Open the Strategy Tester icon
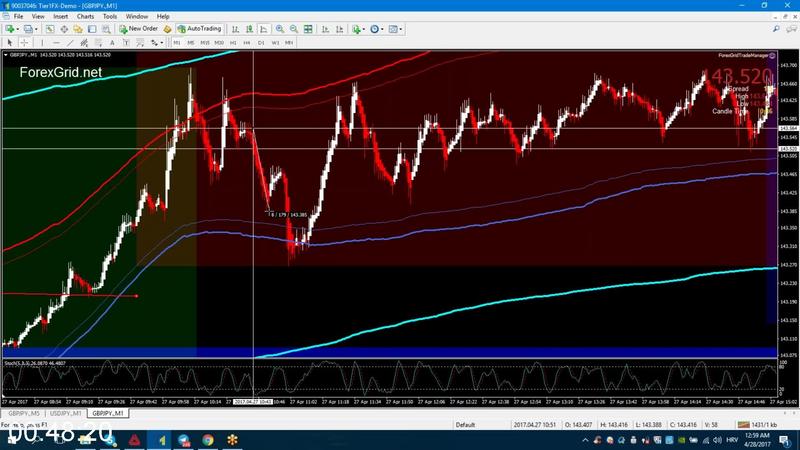 tap(106, 29)
